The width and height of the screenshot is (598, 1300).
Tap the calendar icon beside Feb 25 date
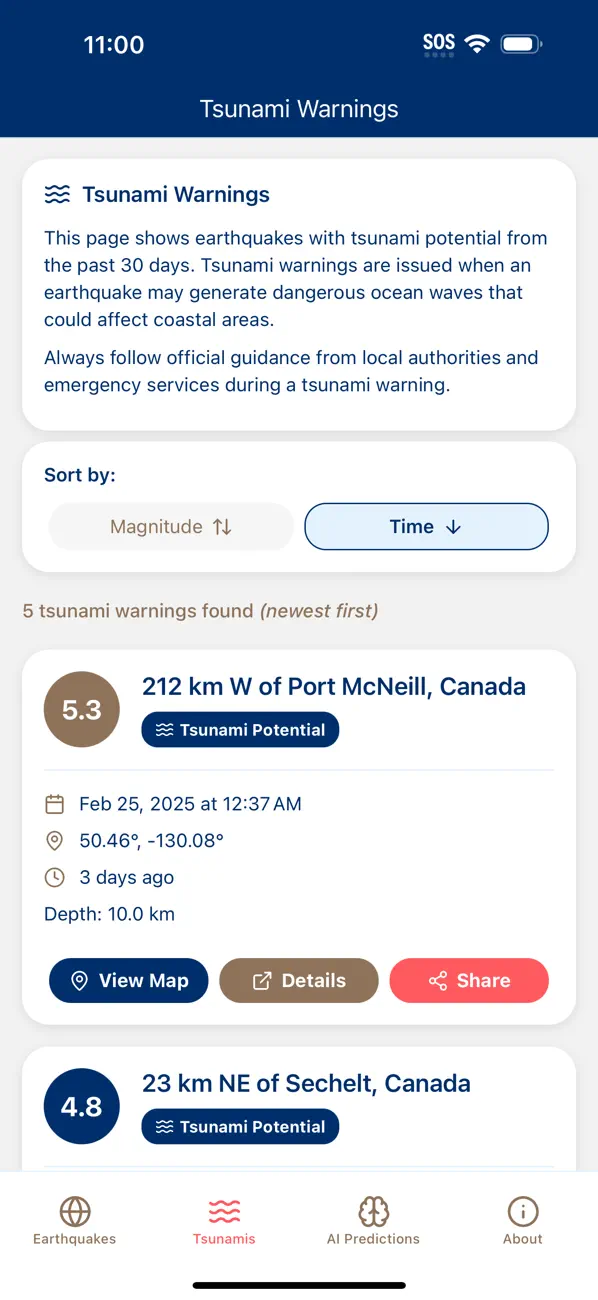point(55,804)
